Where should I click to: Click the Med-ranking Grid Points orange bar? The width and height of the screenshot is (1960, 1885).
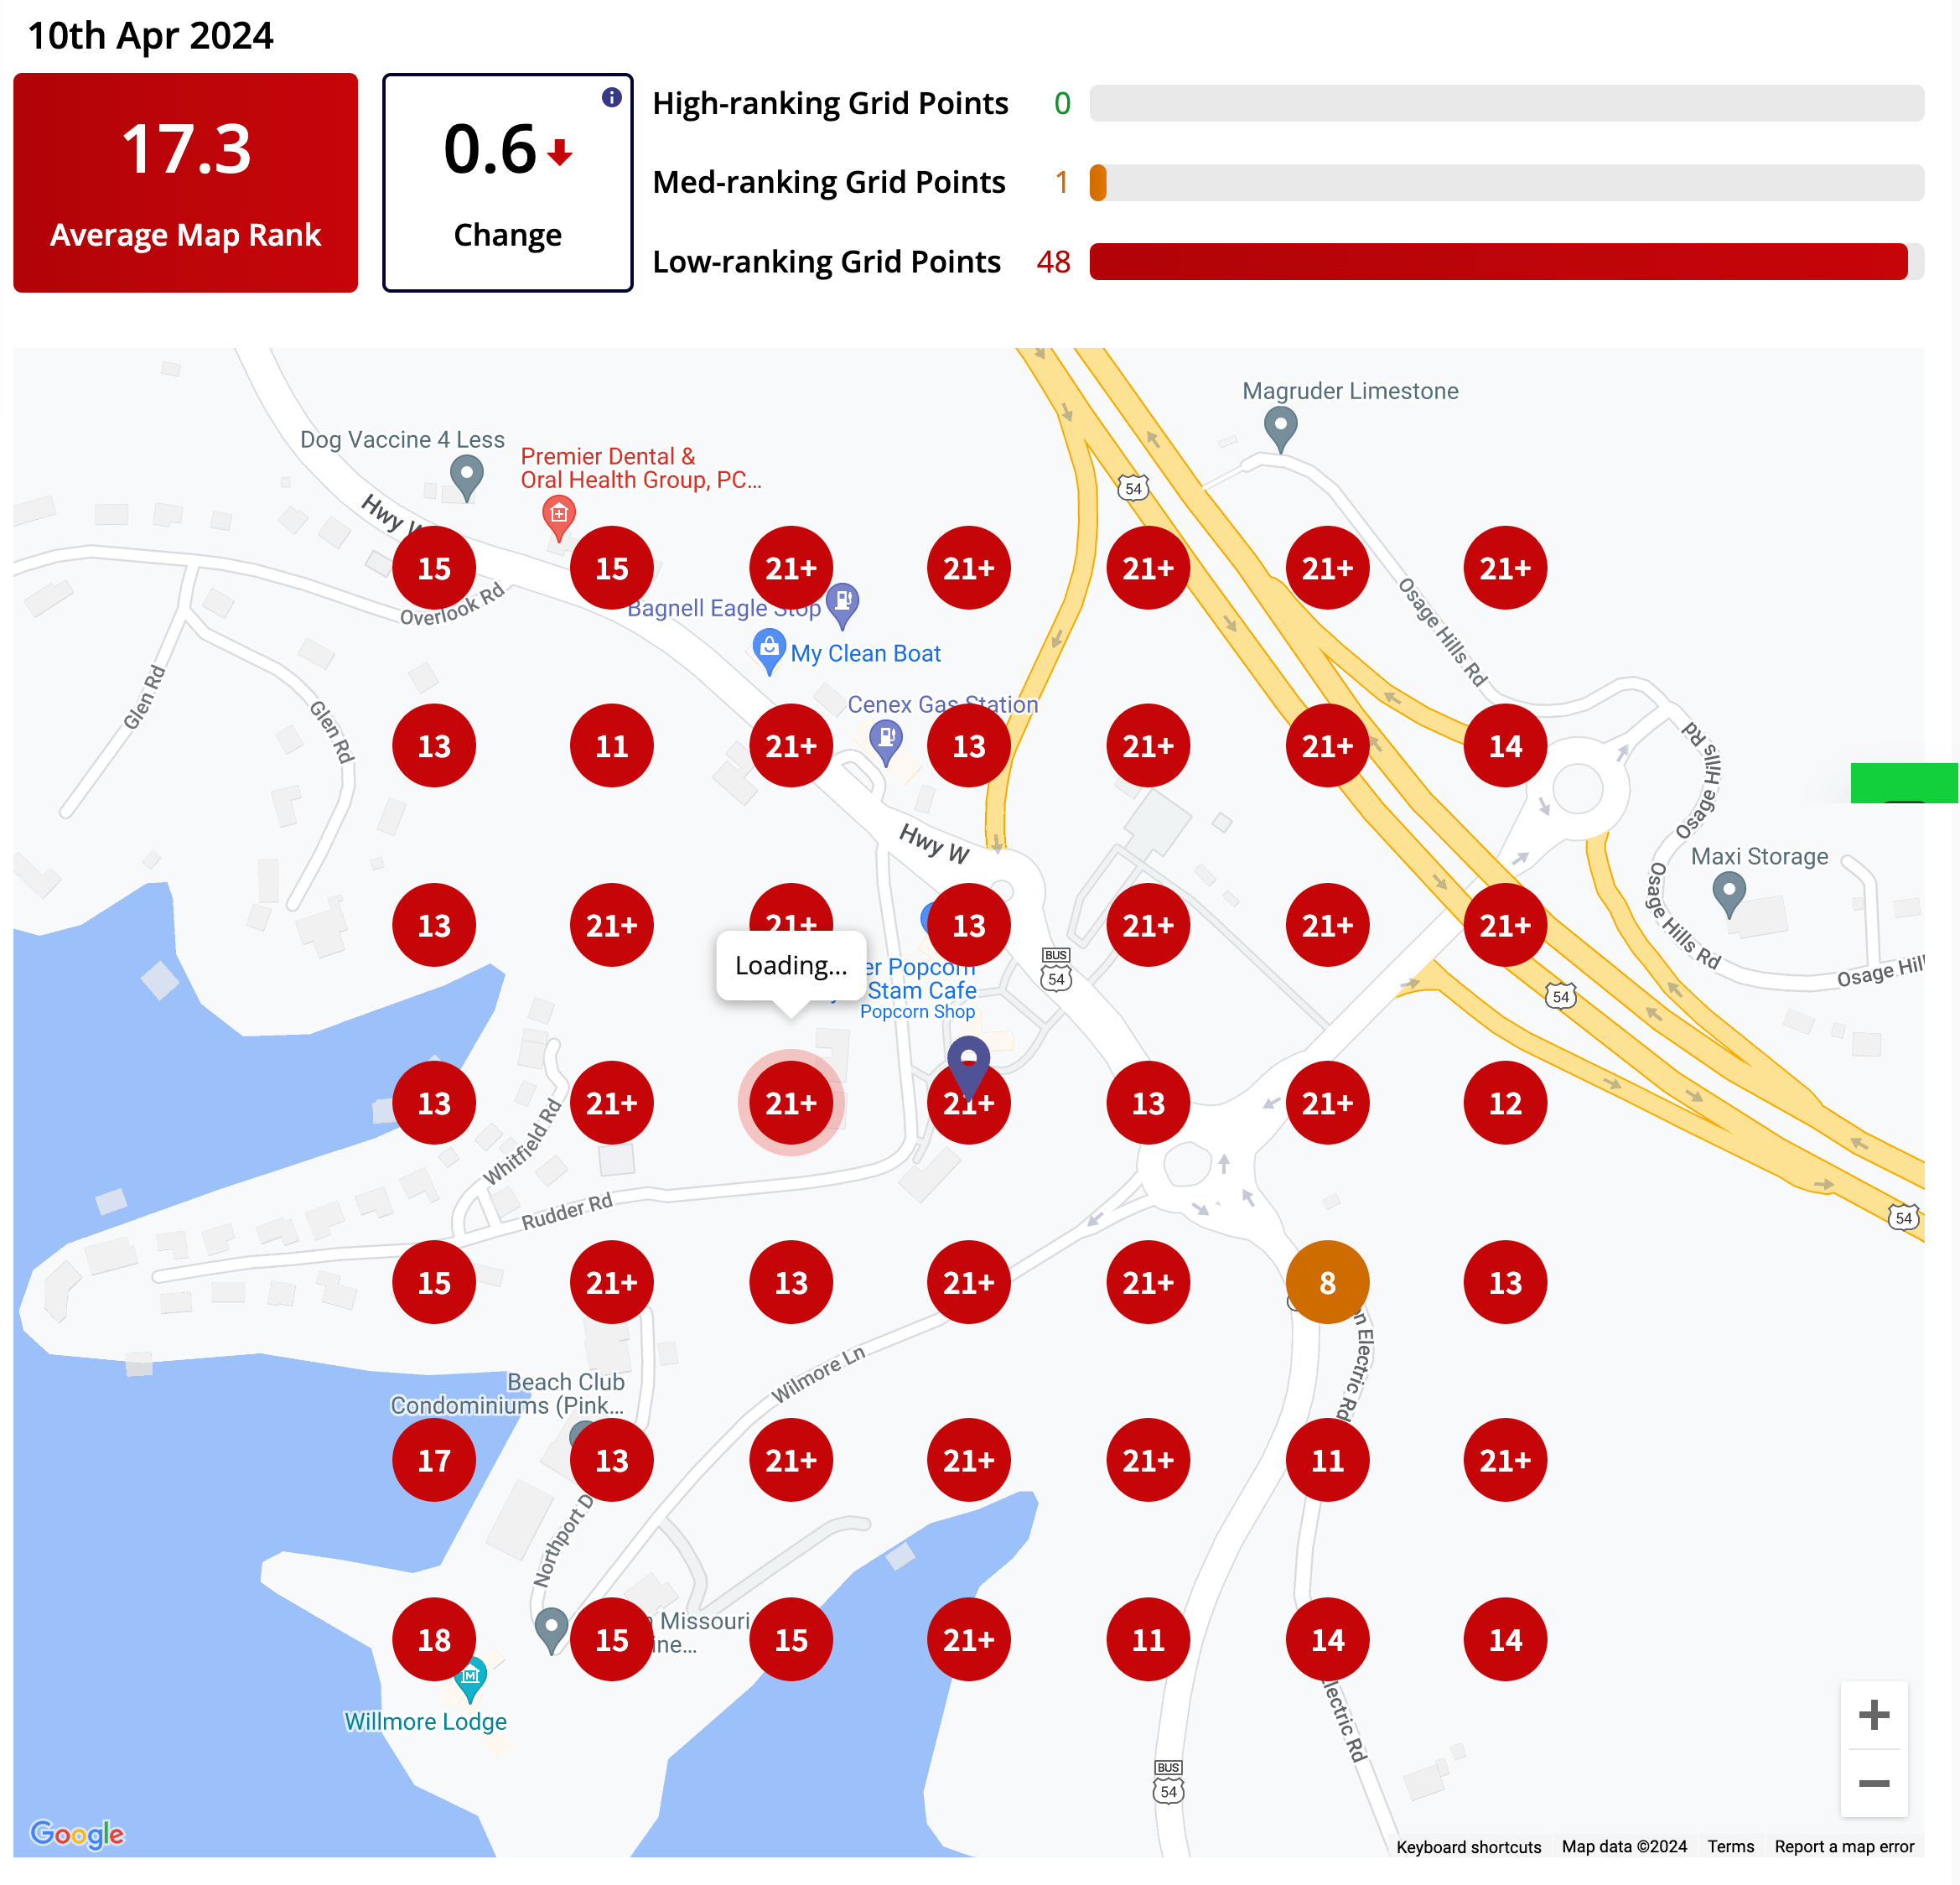[x=1098, y=182]
